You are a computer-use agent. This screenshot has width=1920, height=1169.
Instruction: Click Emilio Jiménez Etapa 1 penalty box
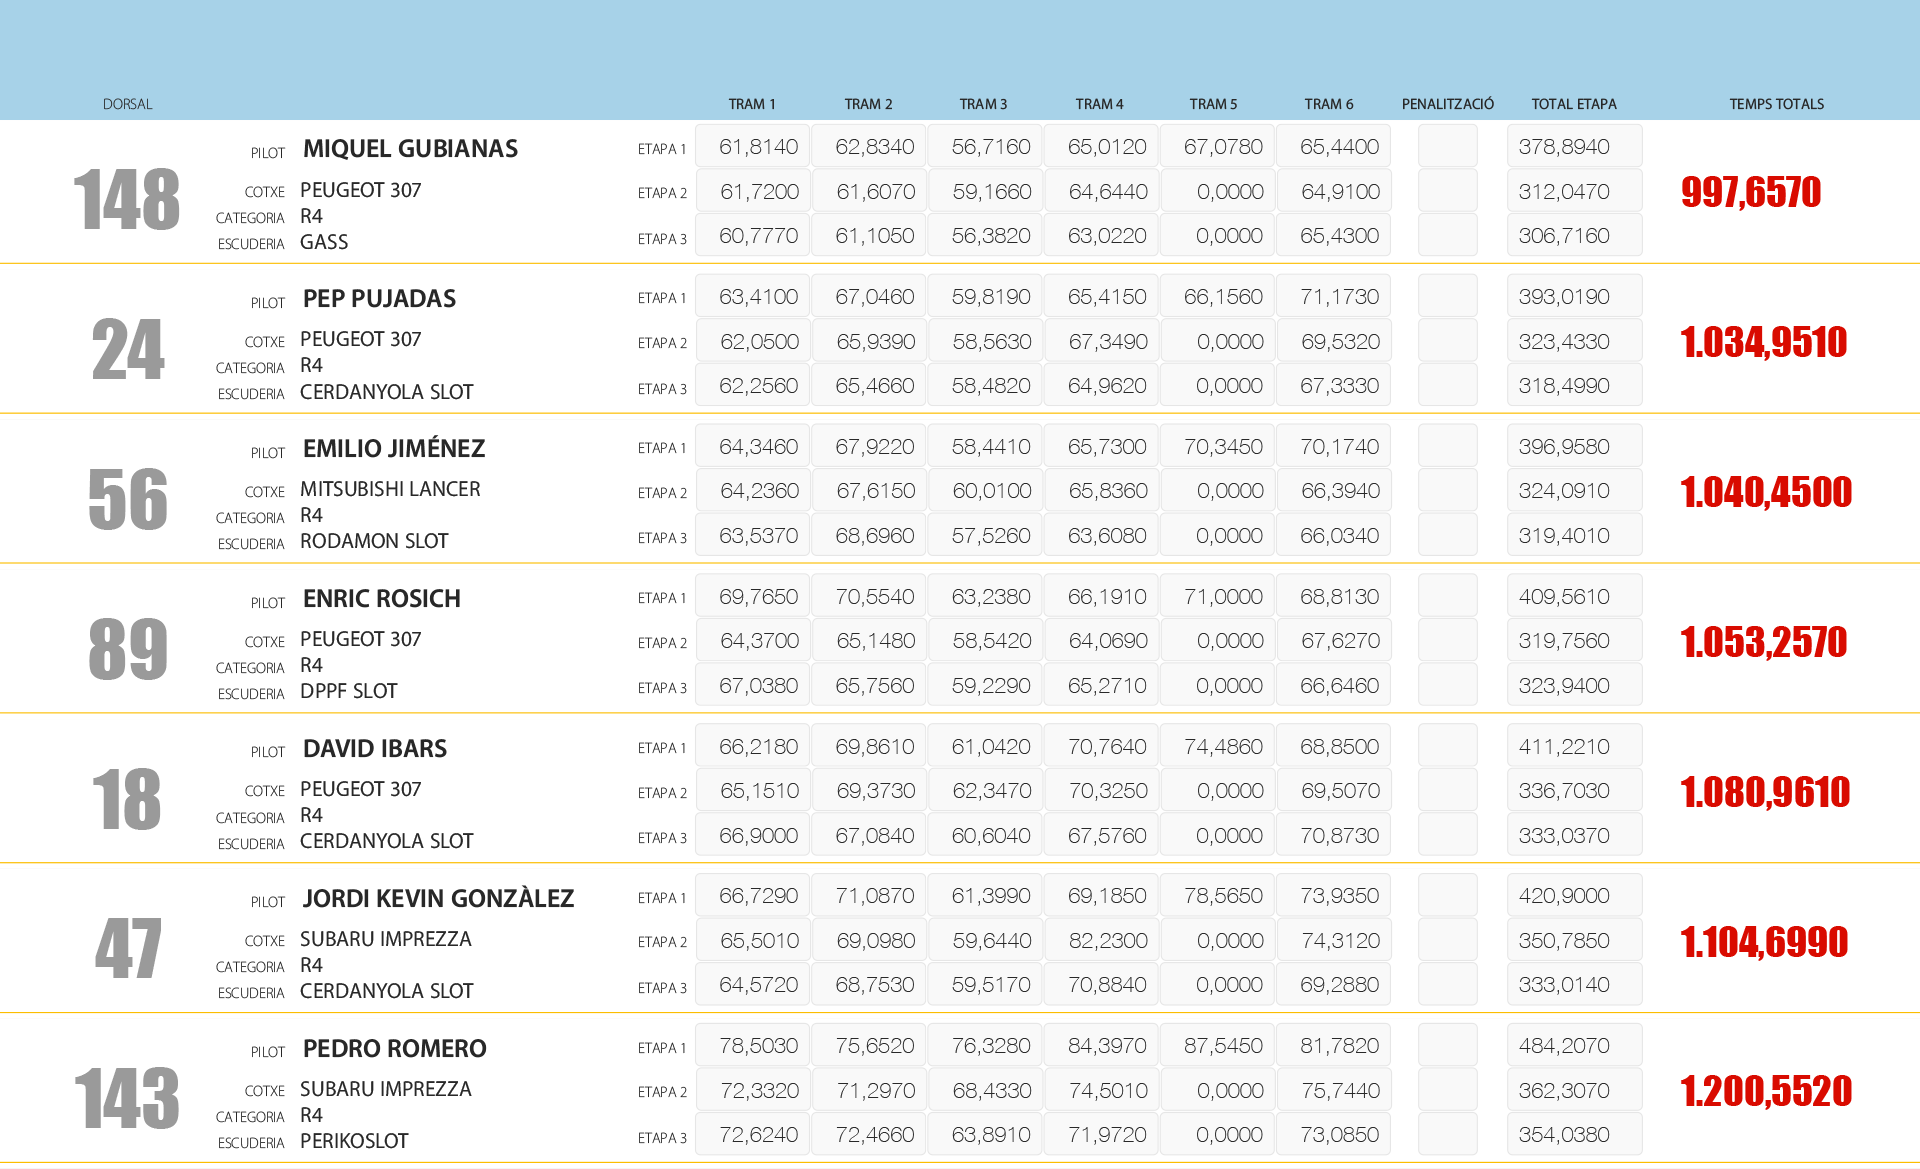pos(1447,447)
